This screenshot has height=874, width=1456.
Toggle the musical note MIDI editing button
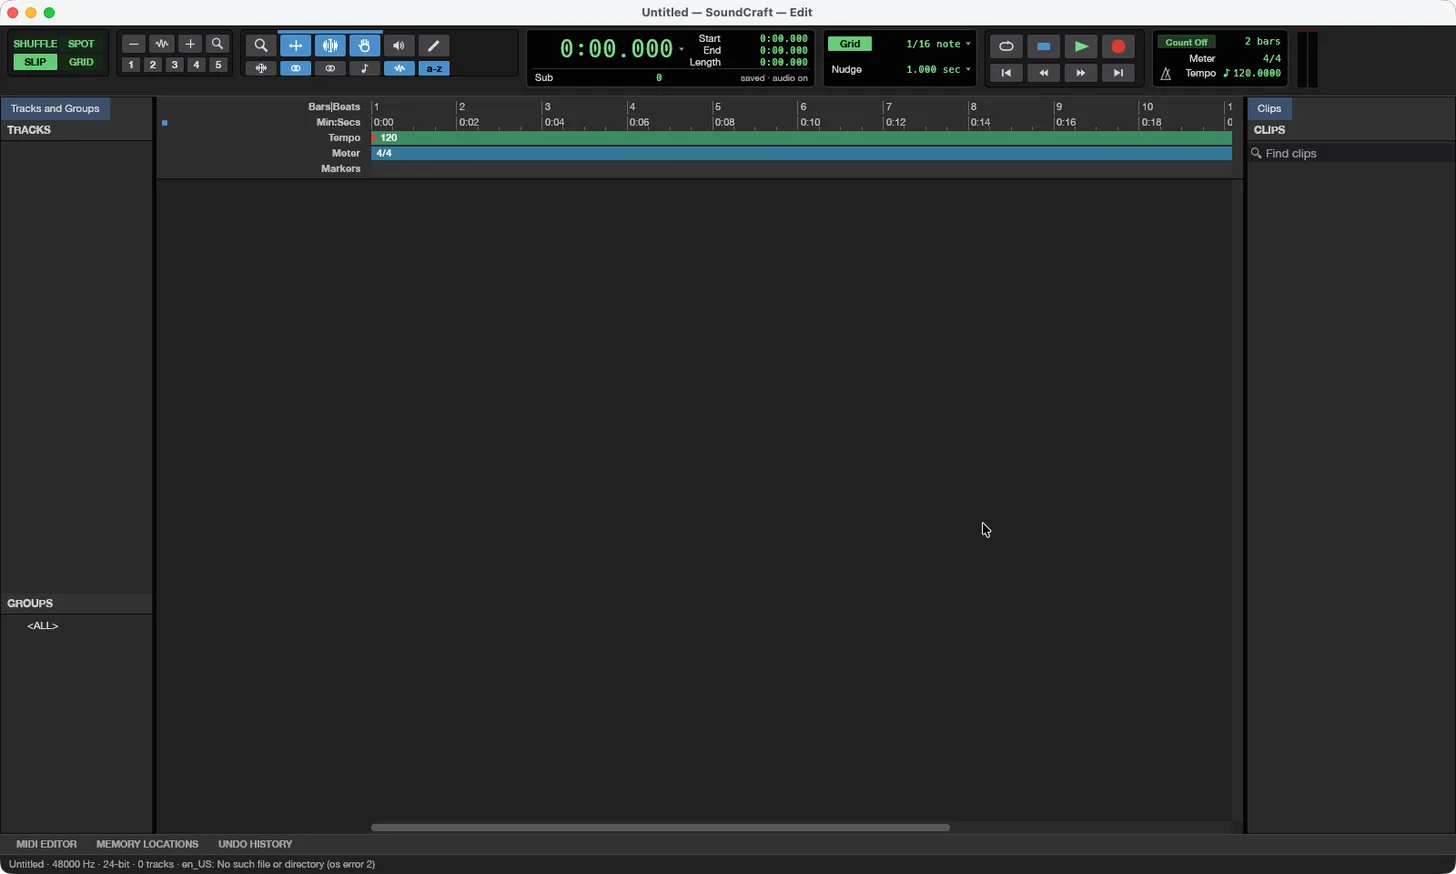tap(365, 69)
